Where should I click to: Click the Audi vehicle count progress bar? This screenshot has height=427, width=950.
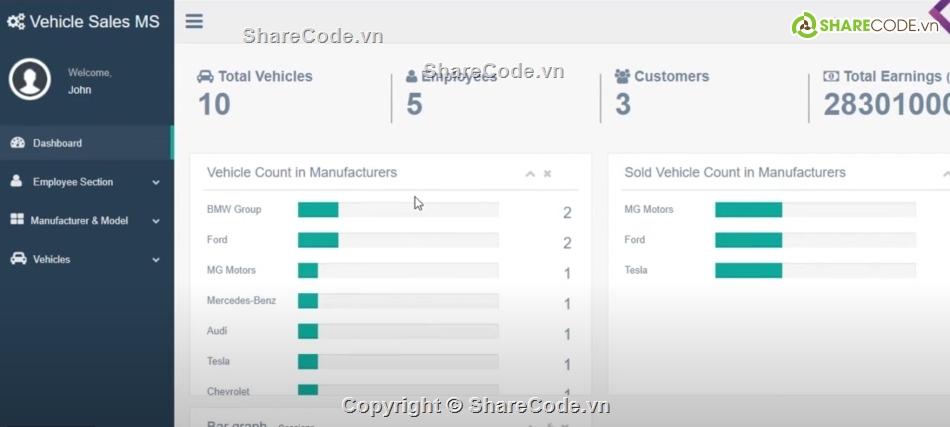pyautogui.click(x=398, y=331)
